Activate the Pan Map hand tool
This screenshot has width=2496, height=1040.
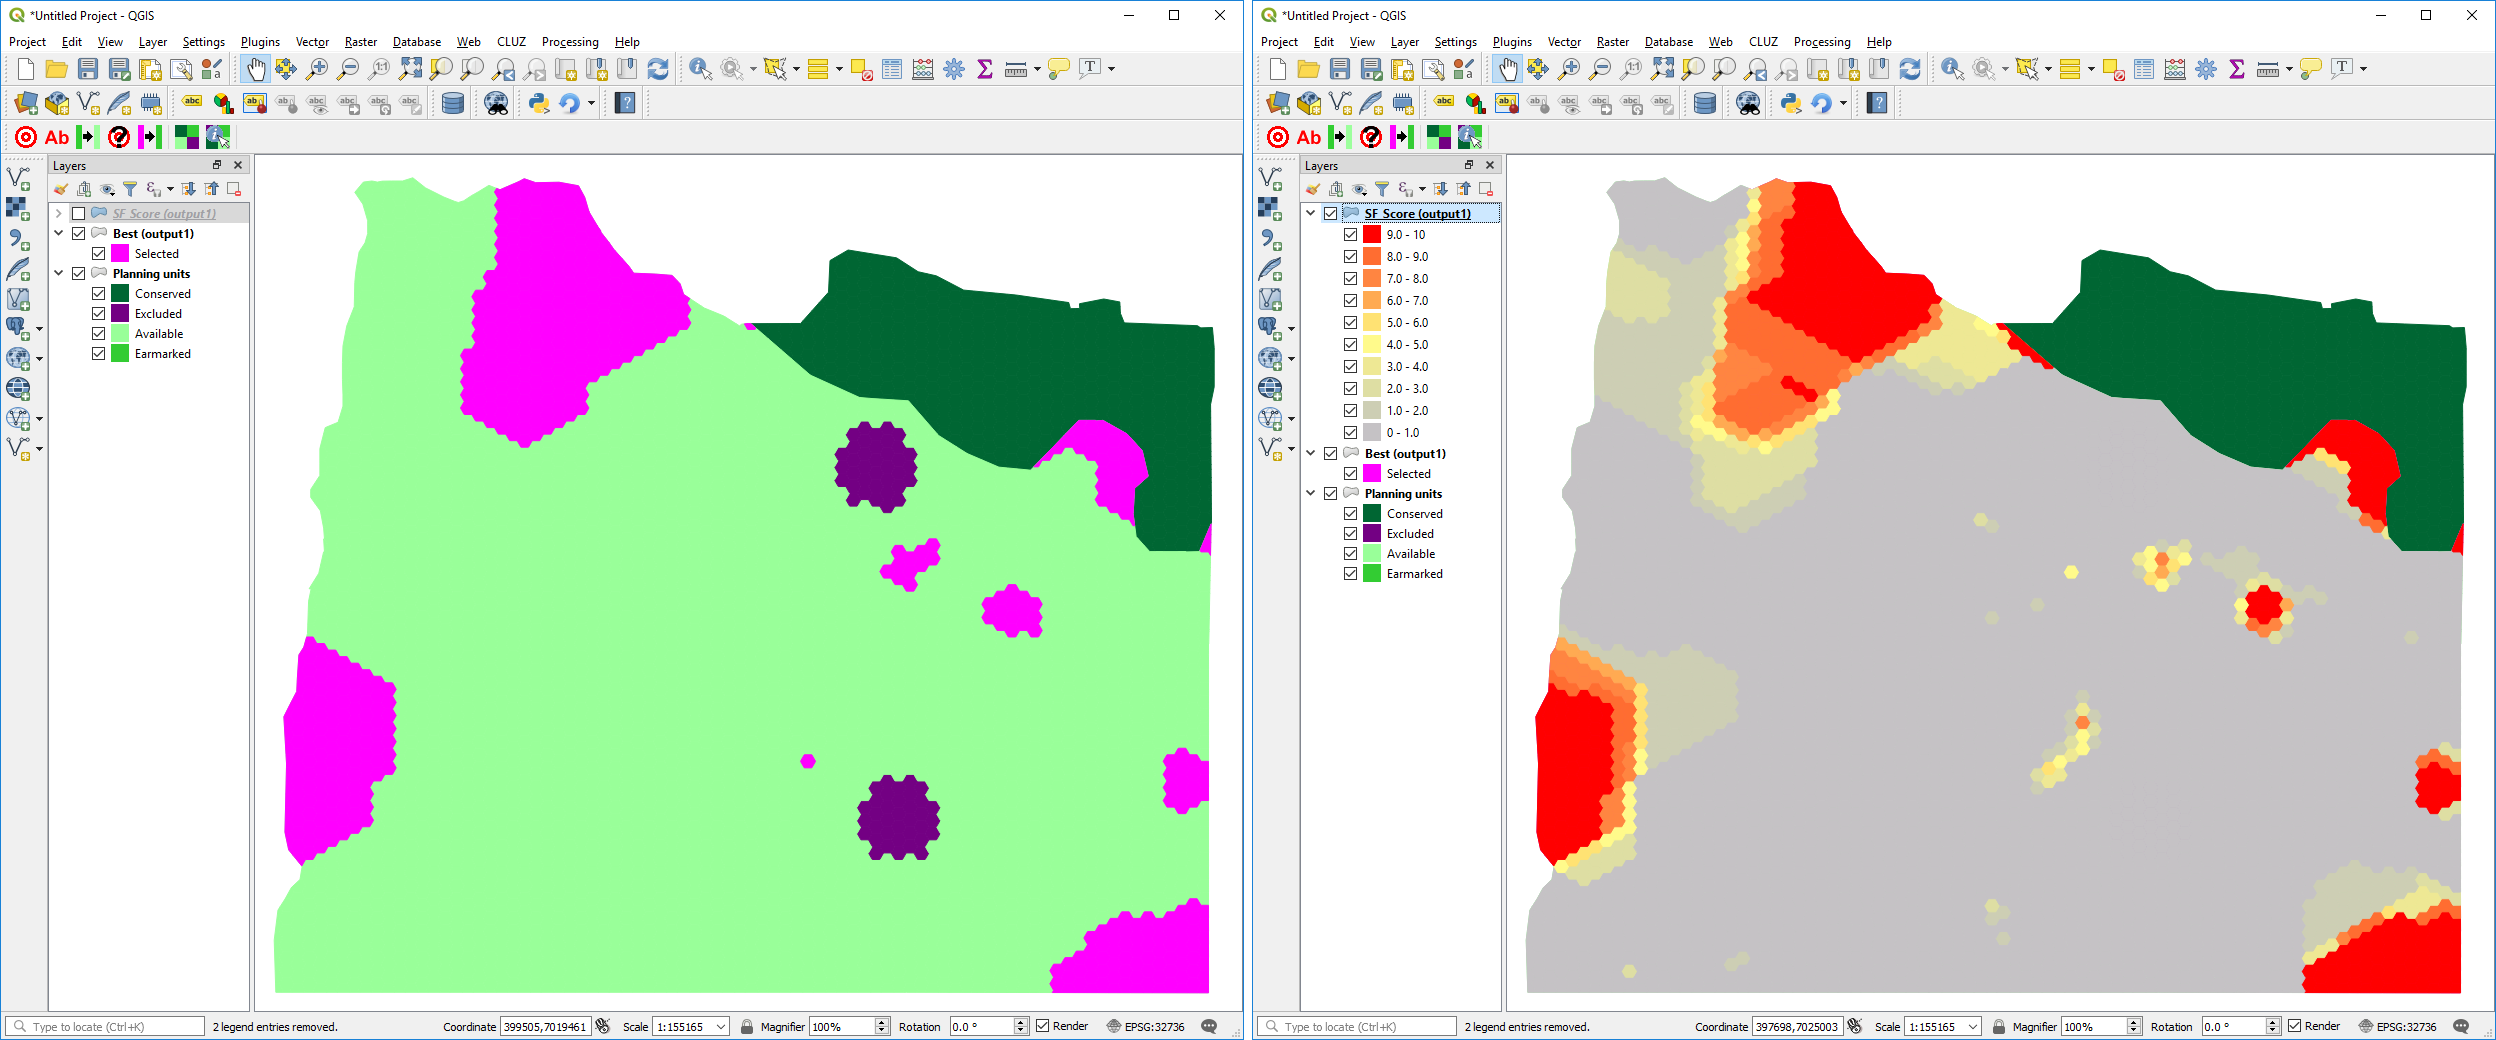point(256,69)
